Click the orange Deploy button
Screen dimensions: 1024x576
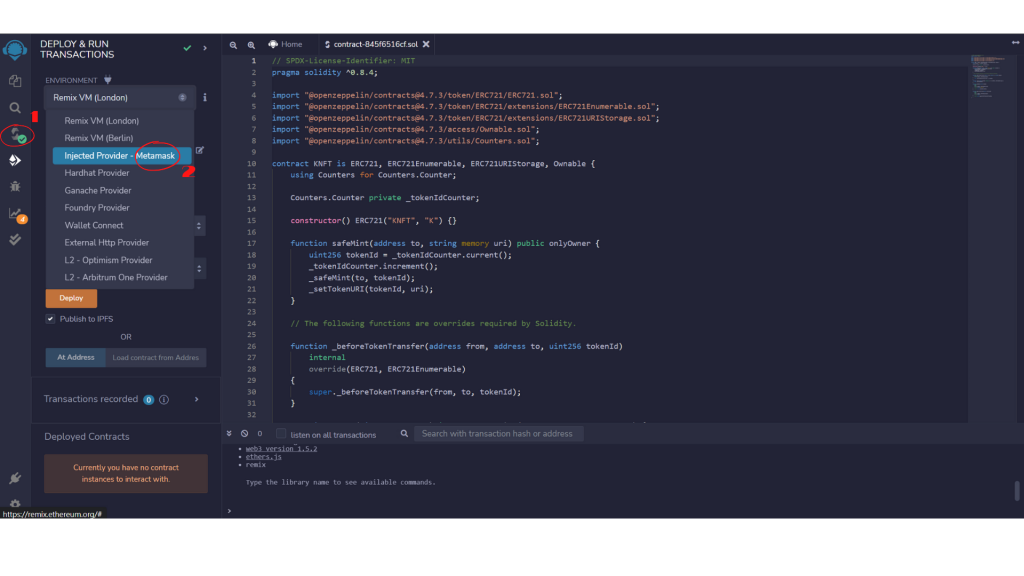click(x=71, y=298)
